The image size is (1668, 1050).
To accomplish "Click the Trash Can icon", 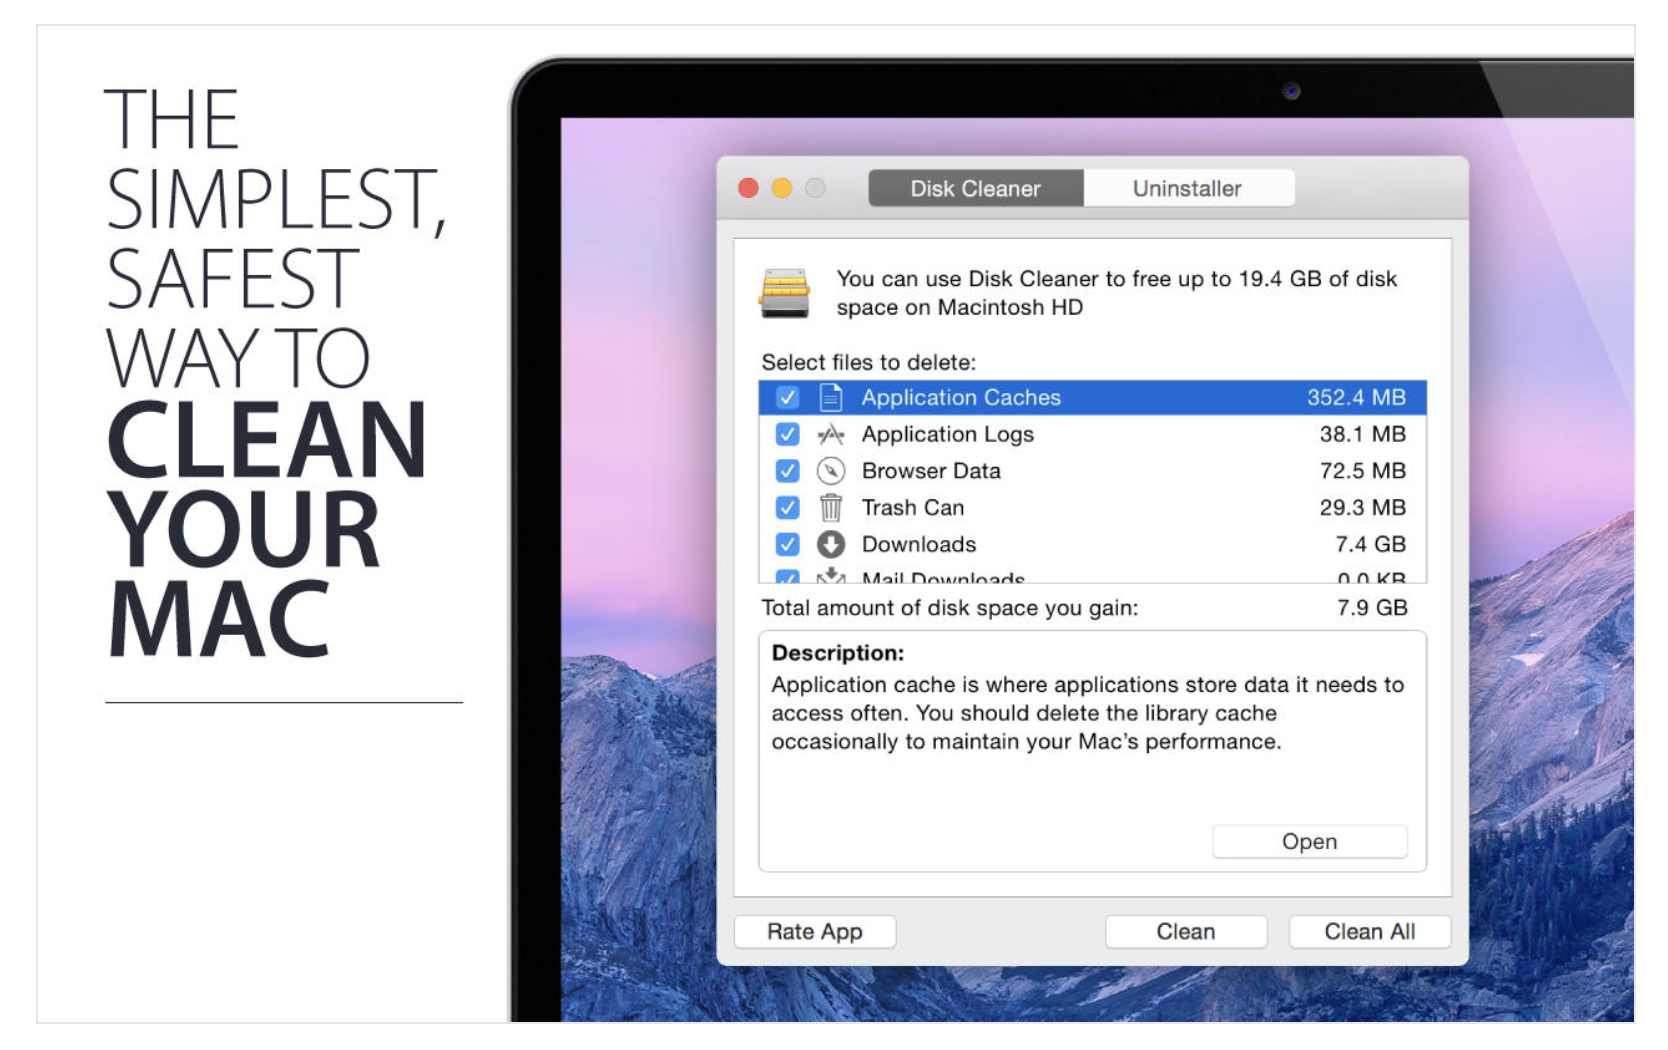I will point(830,508).
